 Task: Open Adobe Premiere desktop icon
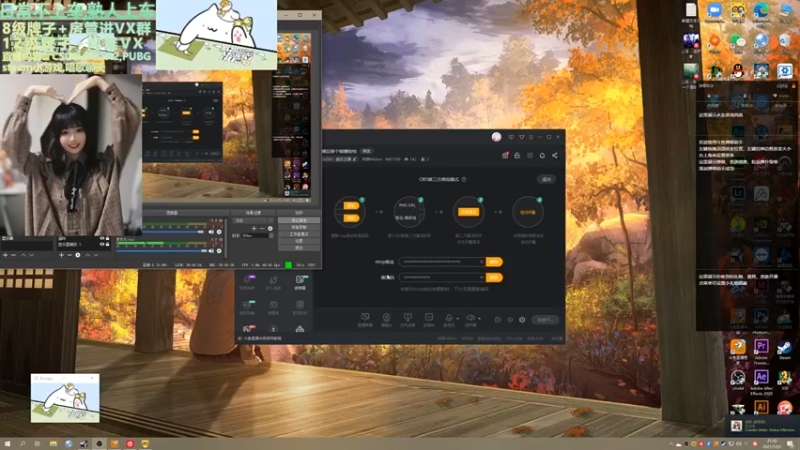click(761, 347)
